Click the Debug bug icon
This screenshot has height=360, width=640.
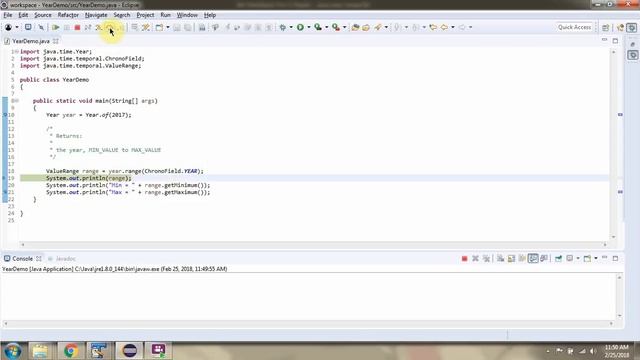282,27
